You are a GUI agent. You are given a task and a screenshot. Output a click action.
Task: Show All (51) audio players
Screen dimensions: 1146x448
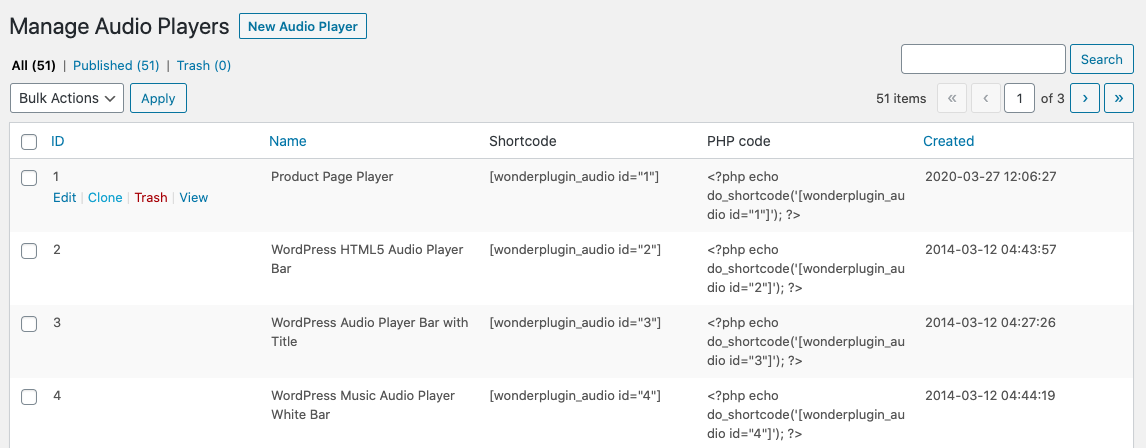pos(33,66)
